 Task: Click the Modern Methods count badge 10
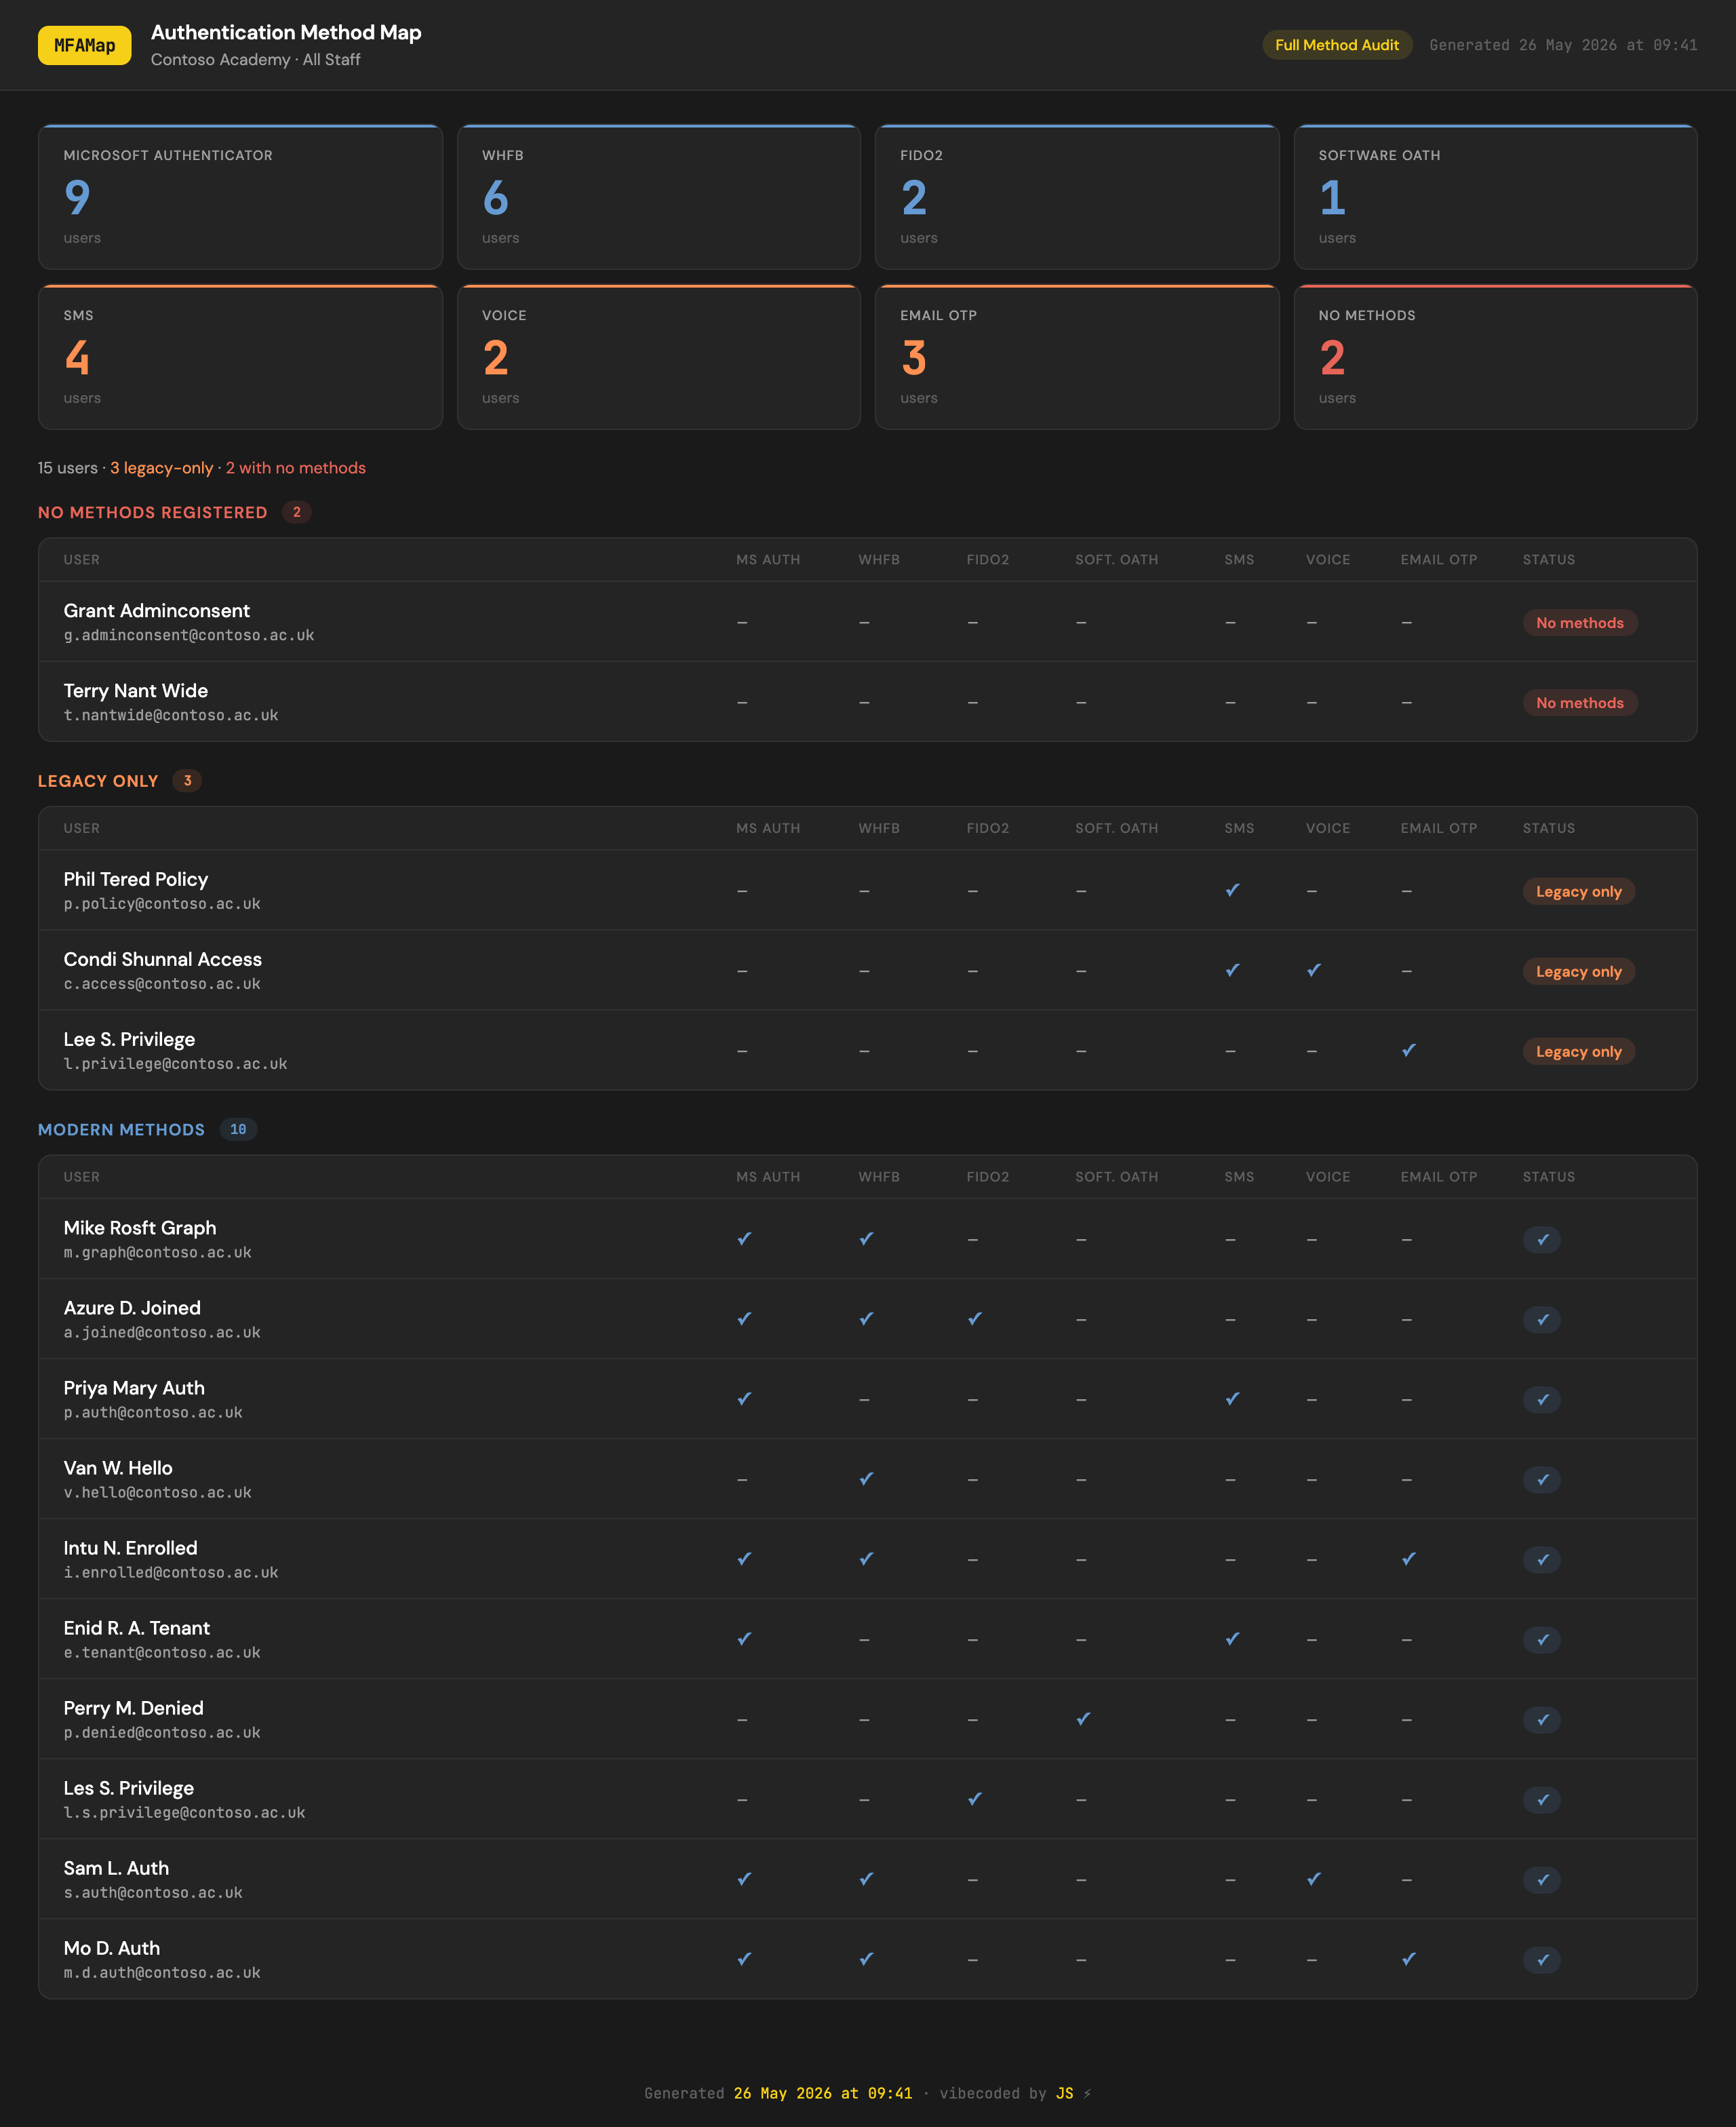click(238, 1129)
